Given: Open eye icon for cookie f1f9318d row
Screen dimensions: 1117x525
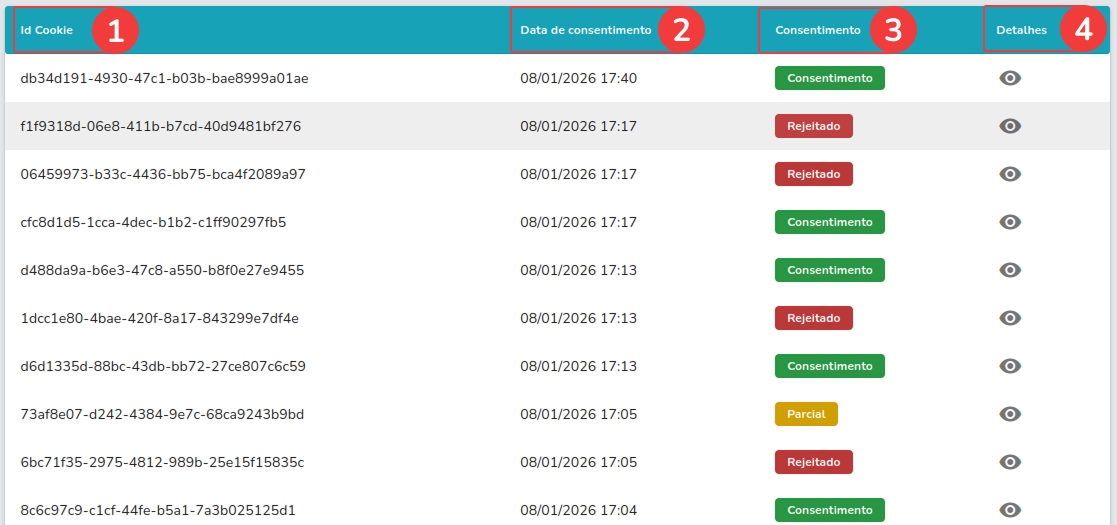Looking at the screenshot, I should point(1010,126).
